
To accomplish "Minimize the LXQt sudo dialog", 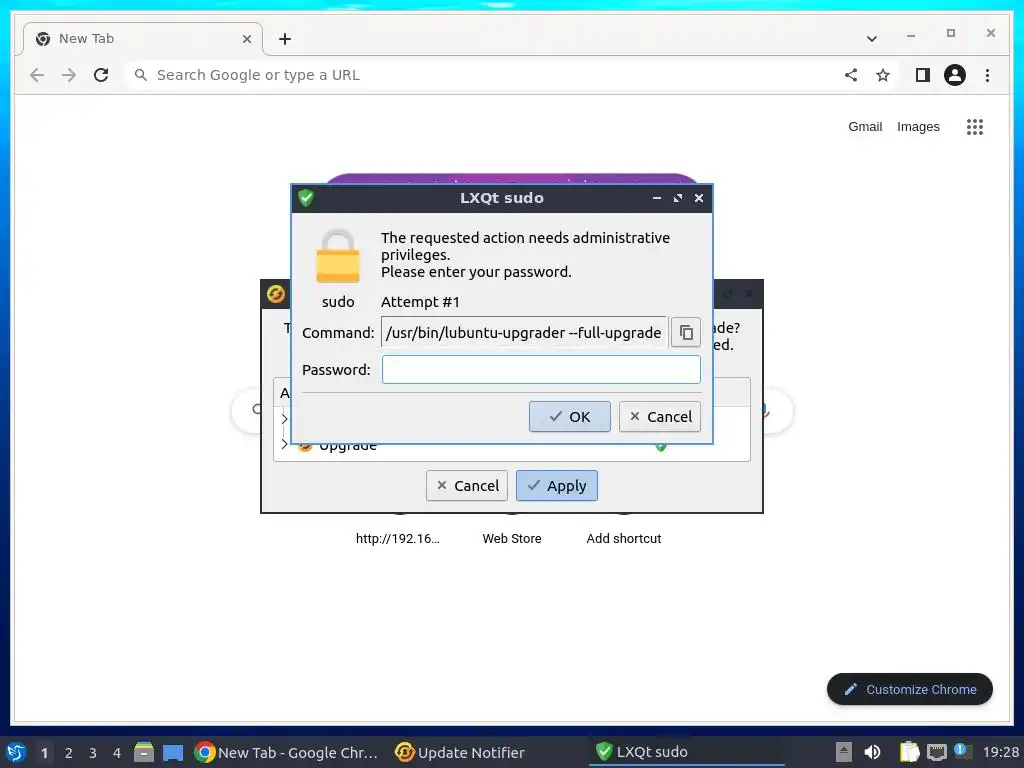I will click(656, 198).
